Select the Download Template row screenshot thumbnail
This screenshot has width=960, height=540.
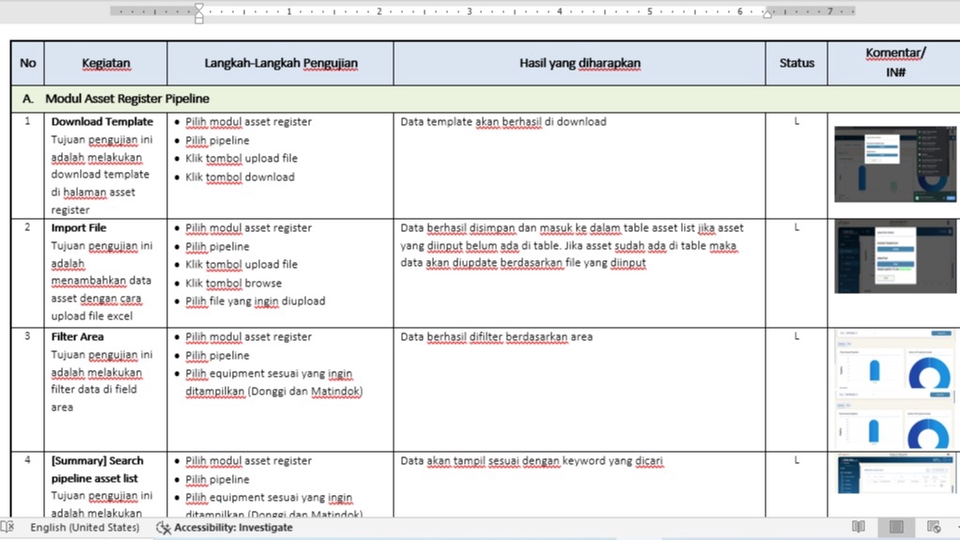pyautogui.click(x=895, y=164)
